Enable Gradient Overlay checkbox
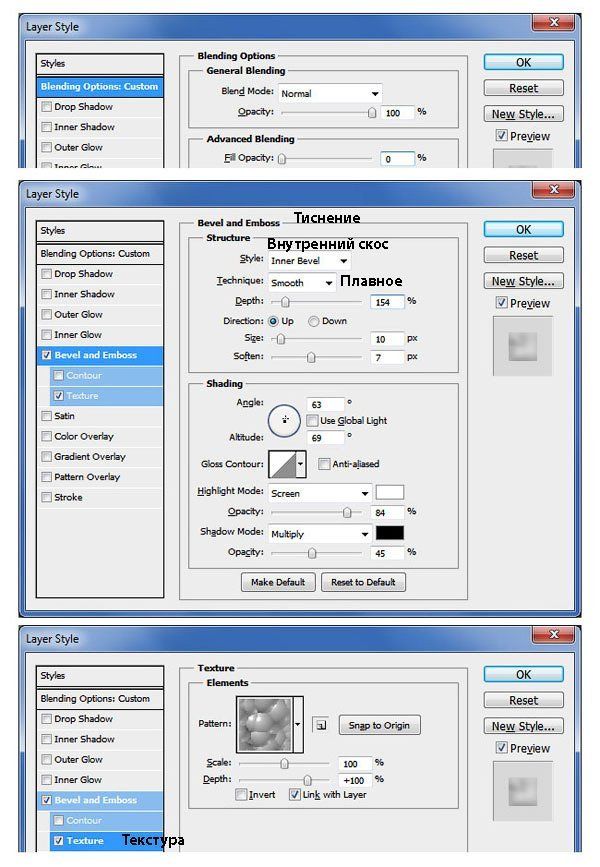Screen dimensions: 600x867 coord(47,457)
